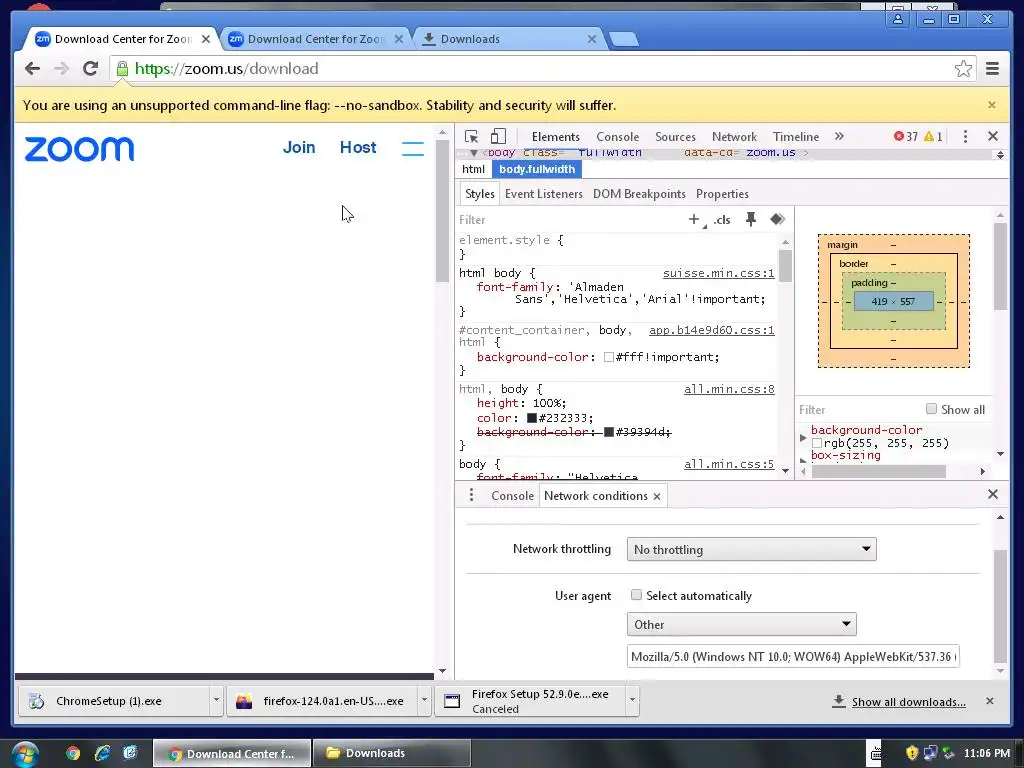Click the pin element state icon
Screen dimensions: 1024x768
[x=751, y=219]
